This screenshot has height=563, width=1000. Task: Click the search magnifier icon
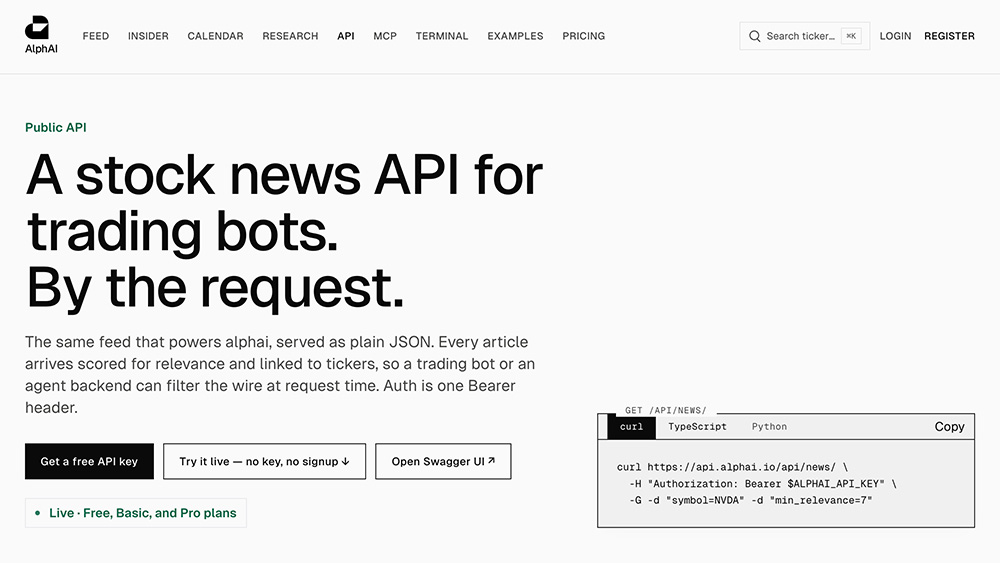[x=754, y=36]
